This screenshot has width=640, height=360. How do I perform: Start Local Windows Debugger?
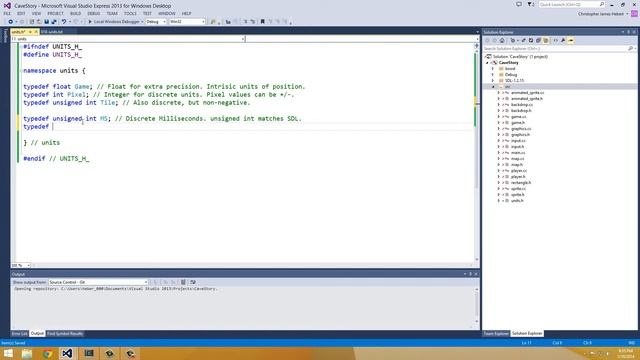[x=114, y=22]
